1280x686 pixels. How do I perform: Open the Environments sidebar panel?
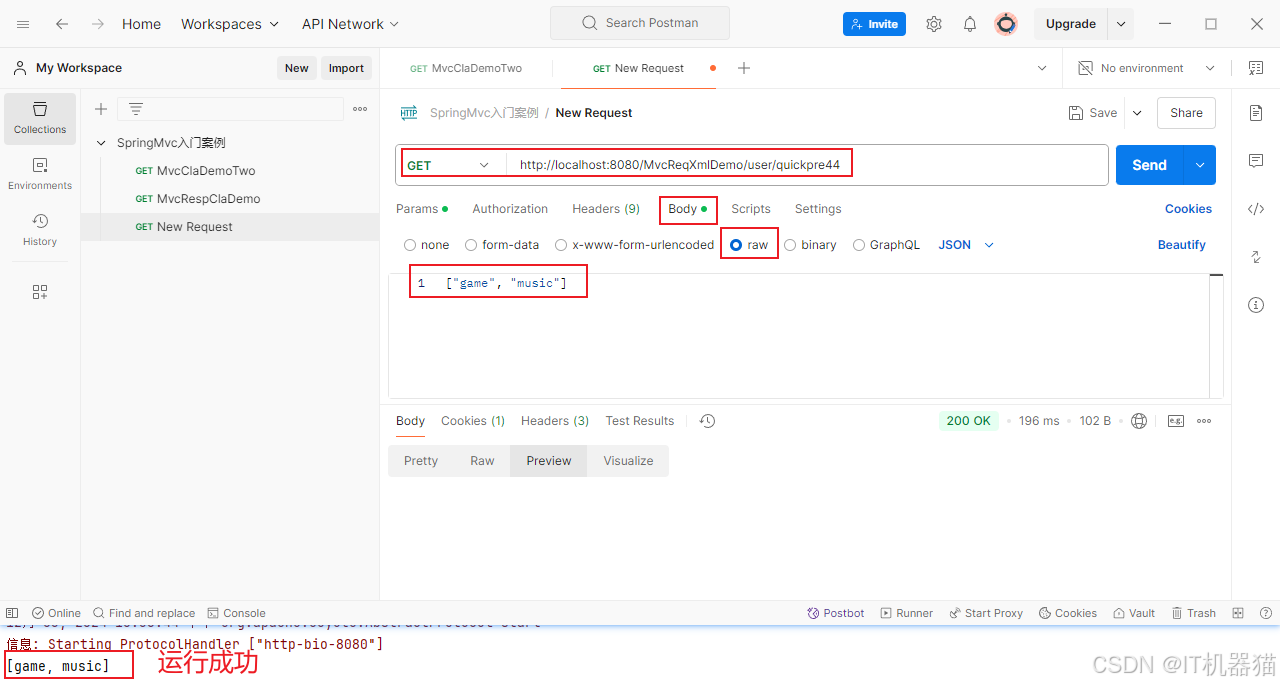click(40, 173)
